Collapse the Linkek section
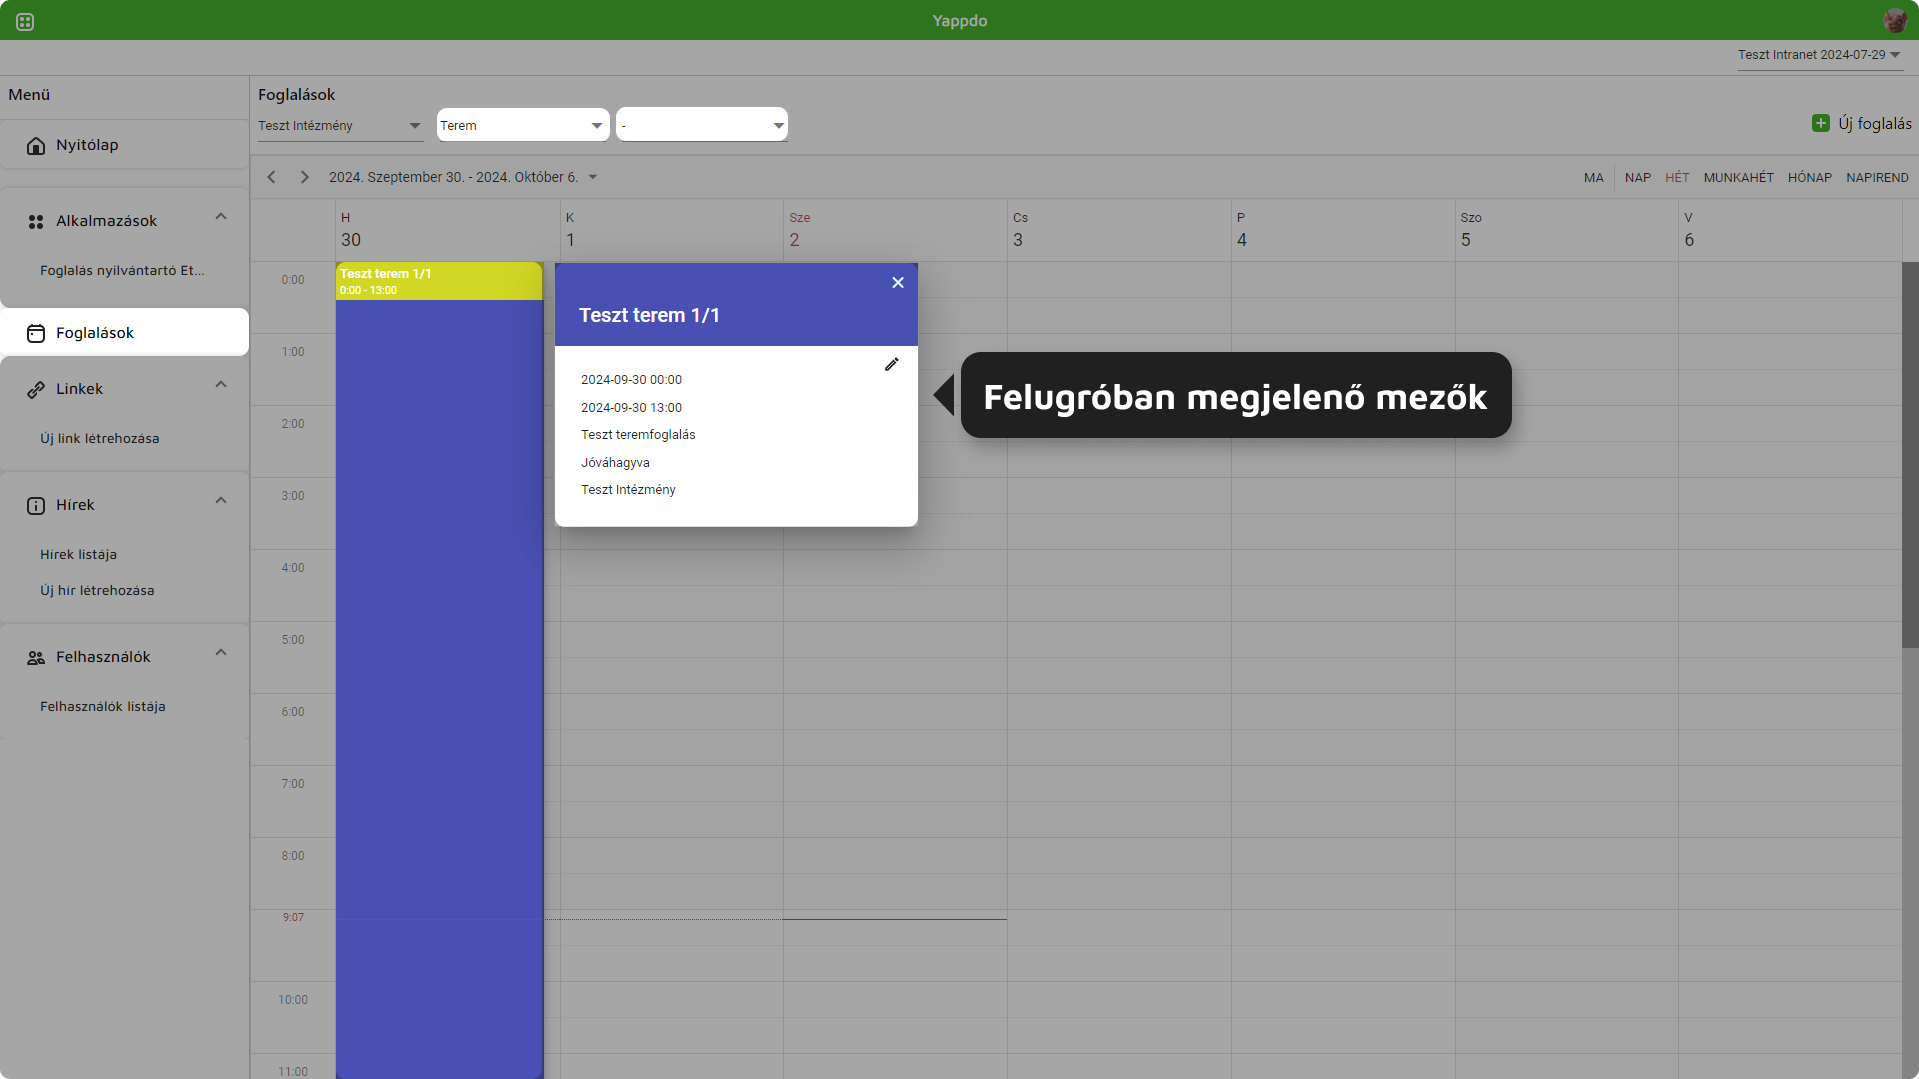Viewport: 1919px width, 1079px height. click(221, 385)
